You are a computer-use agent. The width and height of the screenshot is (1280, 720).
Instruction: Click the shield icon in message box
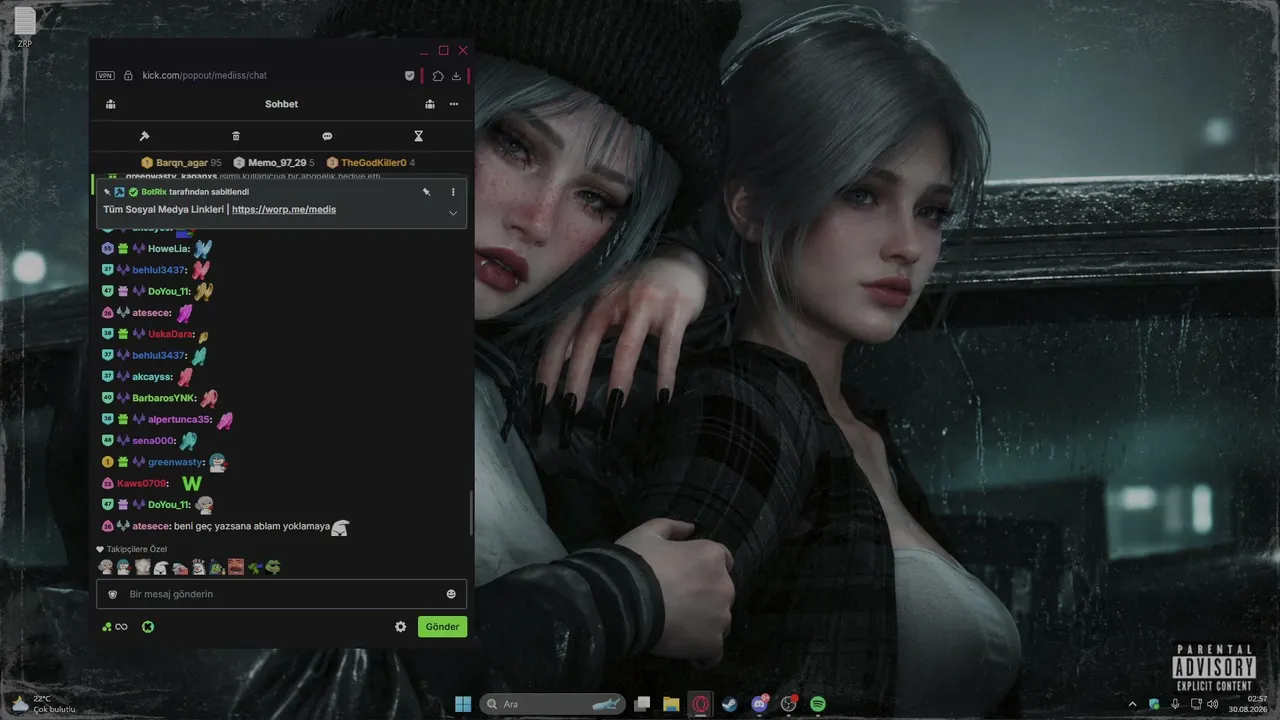tap(112, 594)
